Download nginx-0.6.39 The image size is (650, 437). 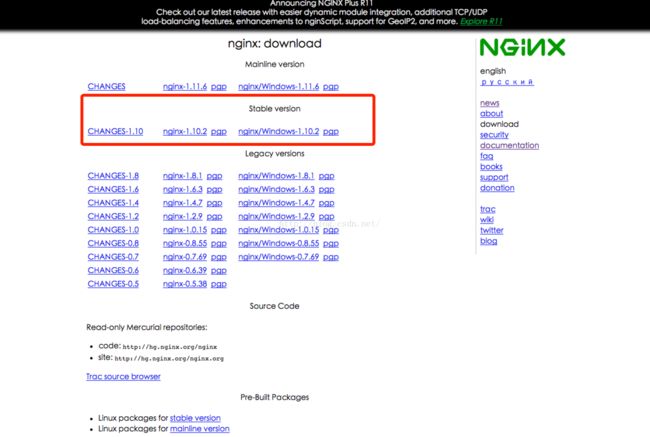(185, 270)
